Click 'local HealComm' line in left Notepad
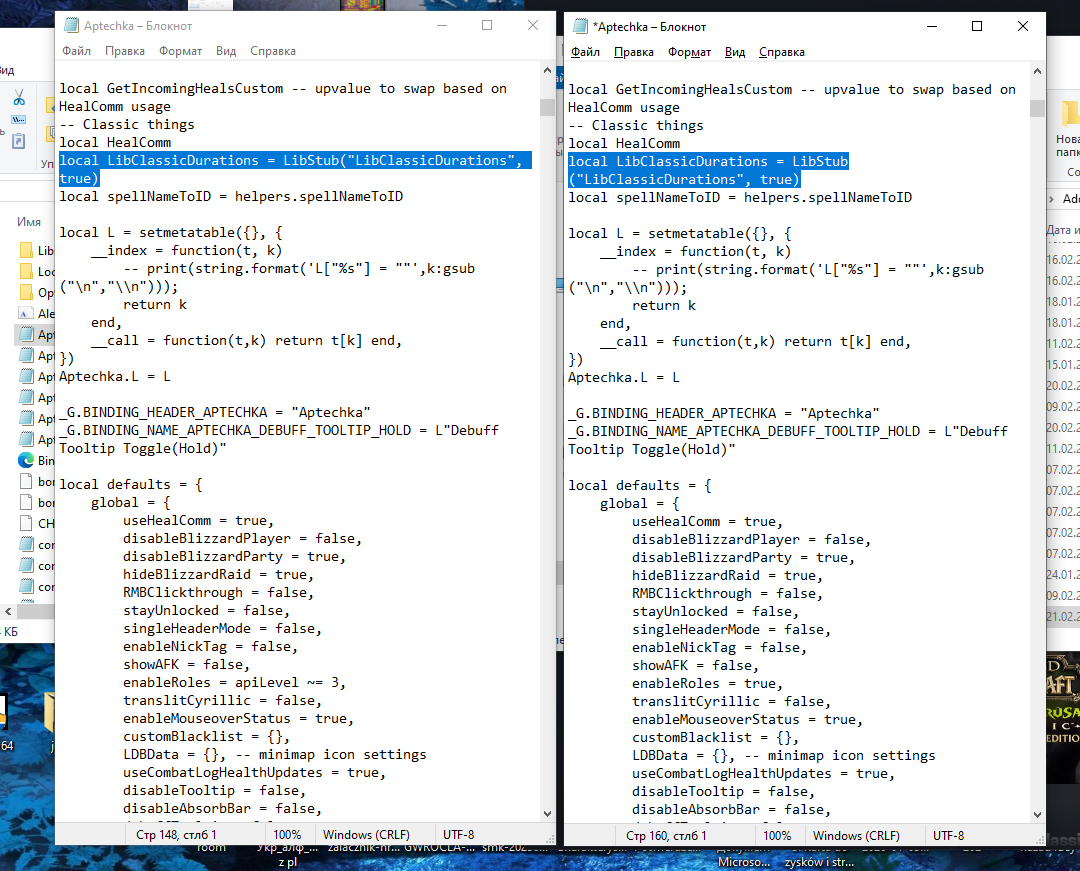This screenshot has height=871, width=1080. pyautogui.click(x=115, y=143)
